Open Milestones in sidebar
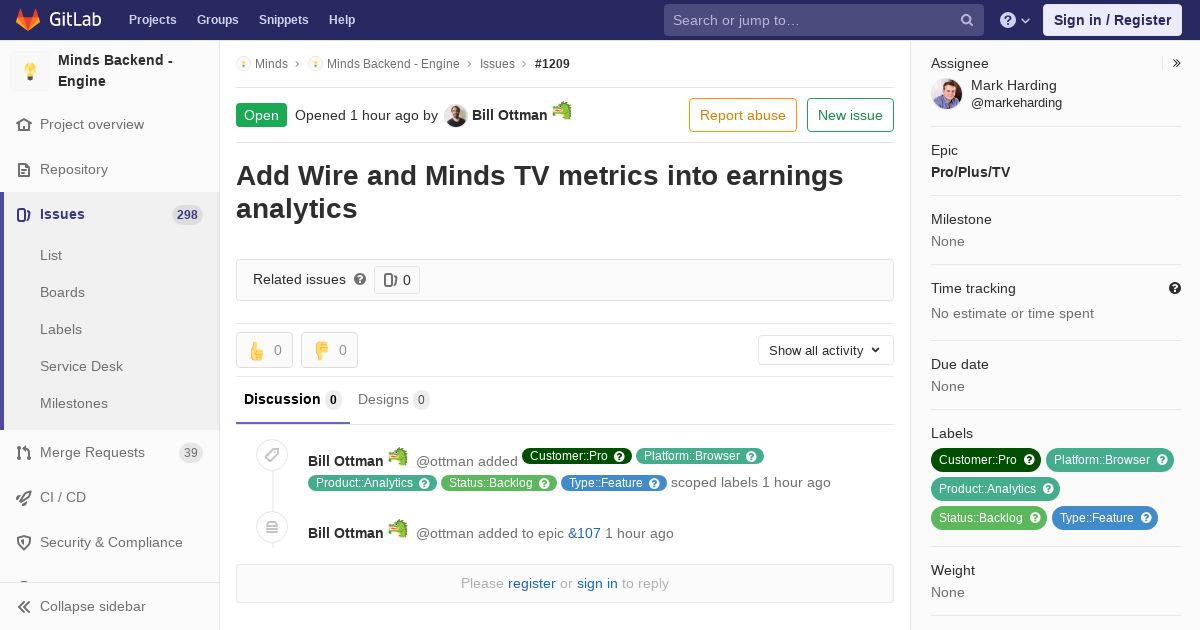 coord(74,403)
